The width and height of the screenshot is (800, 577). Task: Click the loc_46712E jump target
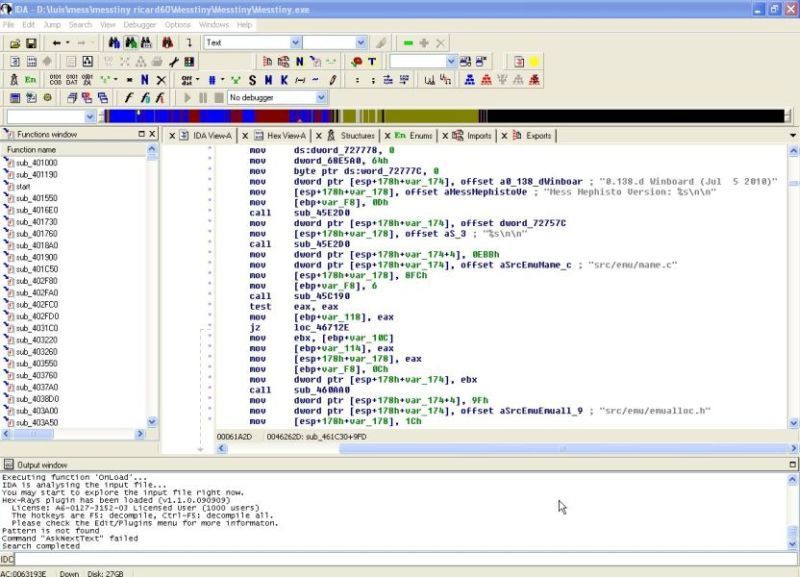pos(321,328)
